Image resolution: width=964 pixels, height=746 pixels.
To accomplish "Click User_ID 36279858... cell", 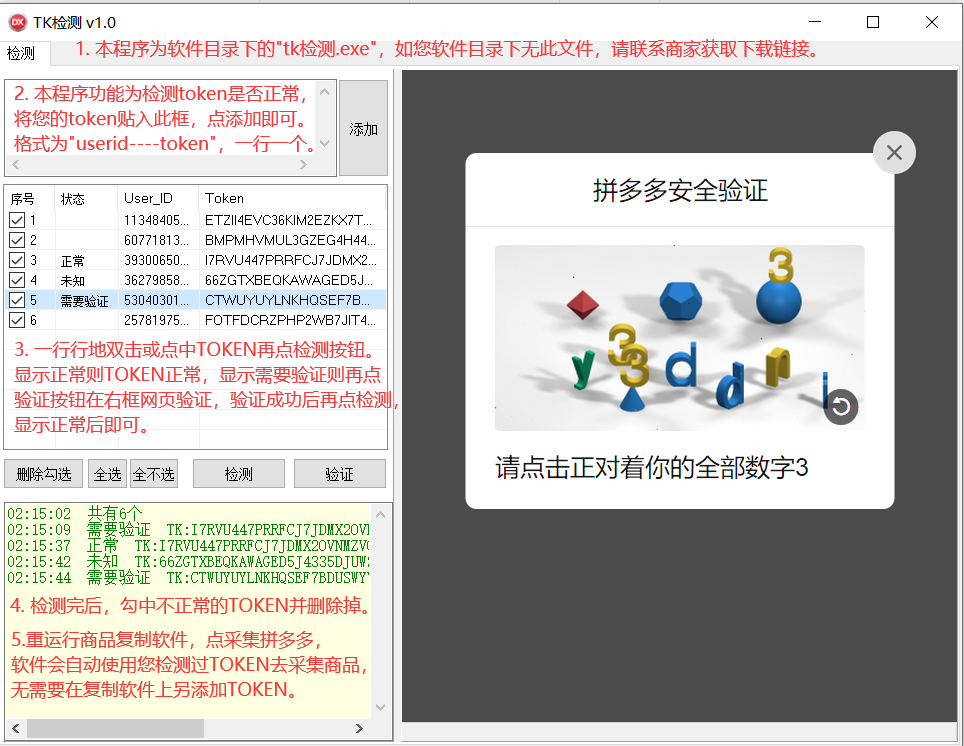I will pos(156,280).
